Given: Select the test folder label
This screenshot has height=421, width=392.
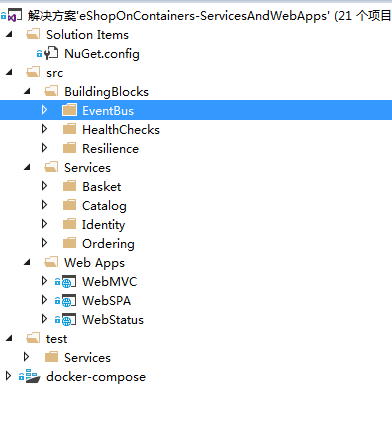Looking at the screenshot, I should pyautogui.click(x=56, y=339).
